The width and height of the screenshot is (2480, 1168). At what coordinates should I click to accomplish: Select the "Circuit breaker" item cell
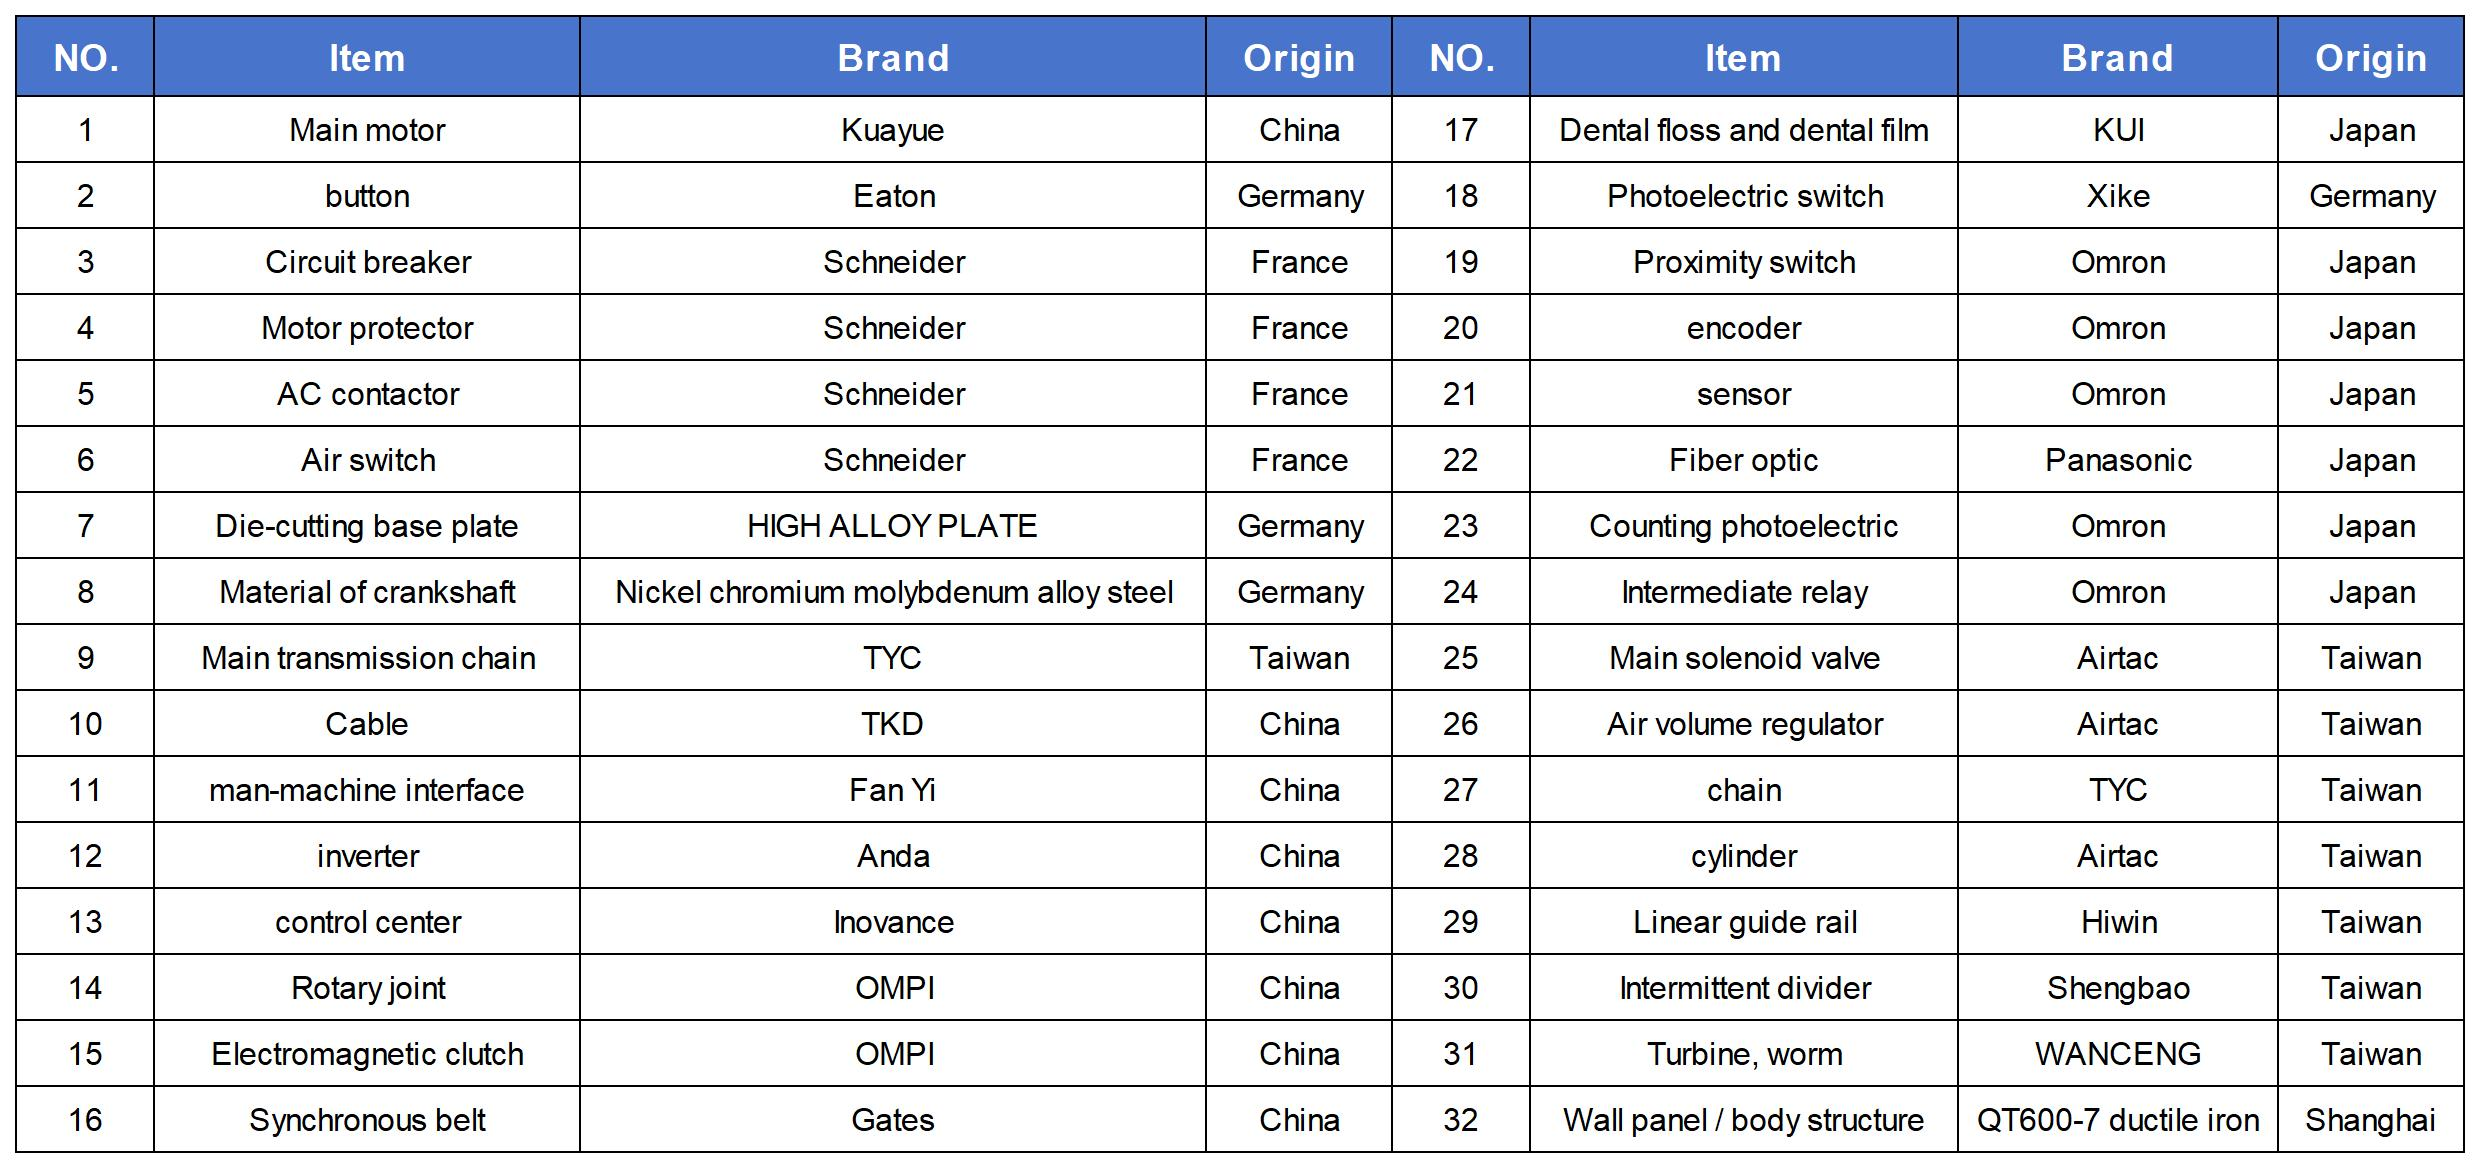click(x=367, y=262)
